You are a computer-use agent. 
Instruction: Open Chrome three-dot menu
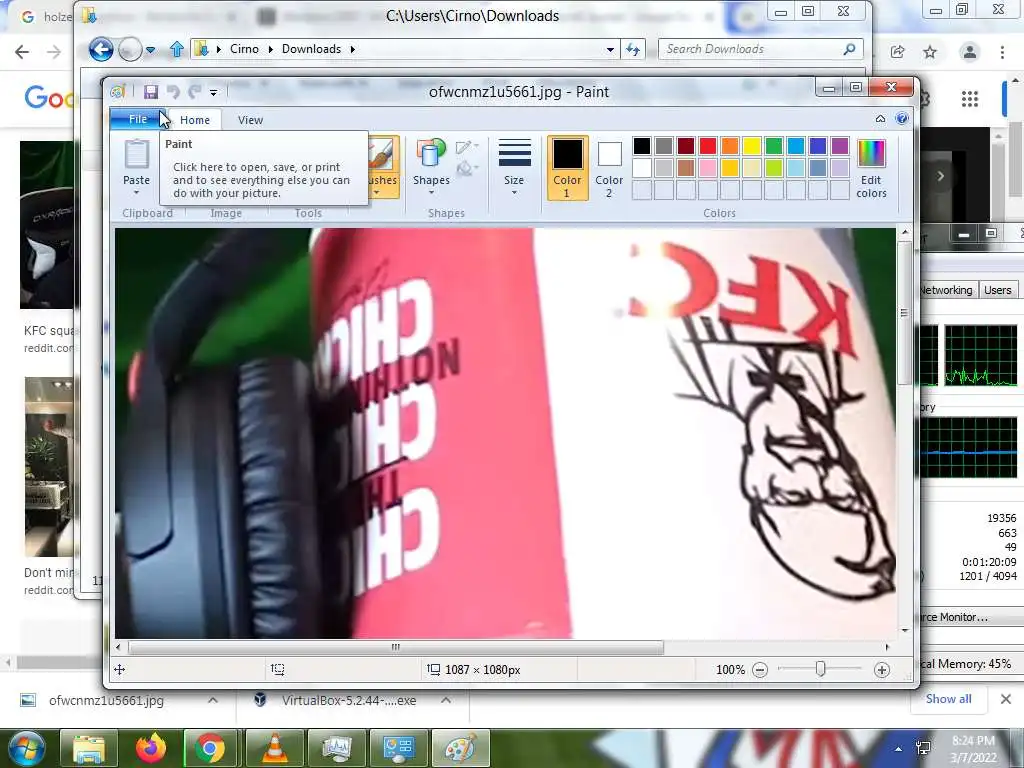click(1002, 52)
